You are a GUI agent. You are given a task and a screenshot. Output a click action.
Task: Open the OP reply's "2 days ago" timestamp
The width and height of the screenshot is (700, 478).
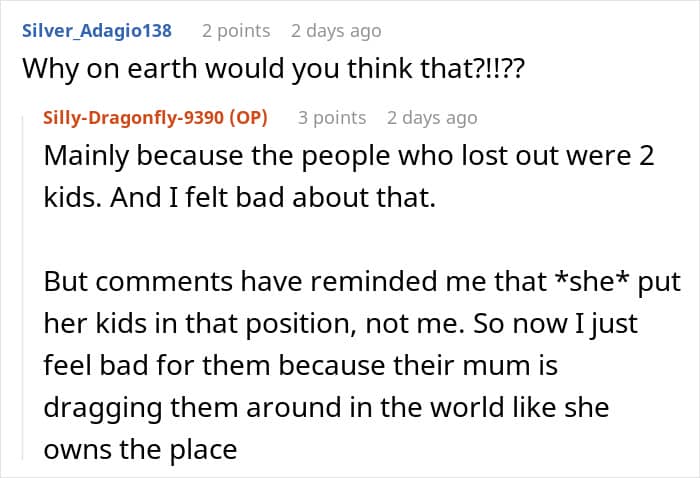click(432, 117)
